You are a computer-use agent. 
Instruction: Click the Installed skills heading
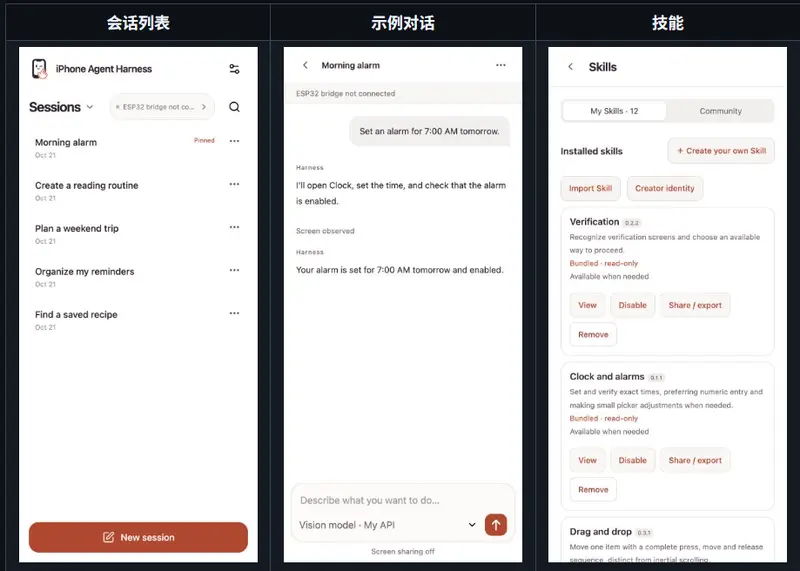(x=591, y=151)
